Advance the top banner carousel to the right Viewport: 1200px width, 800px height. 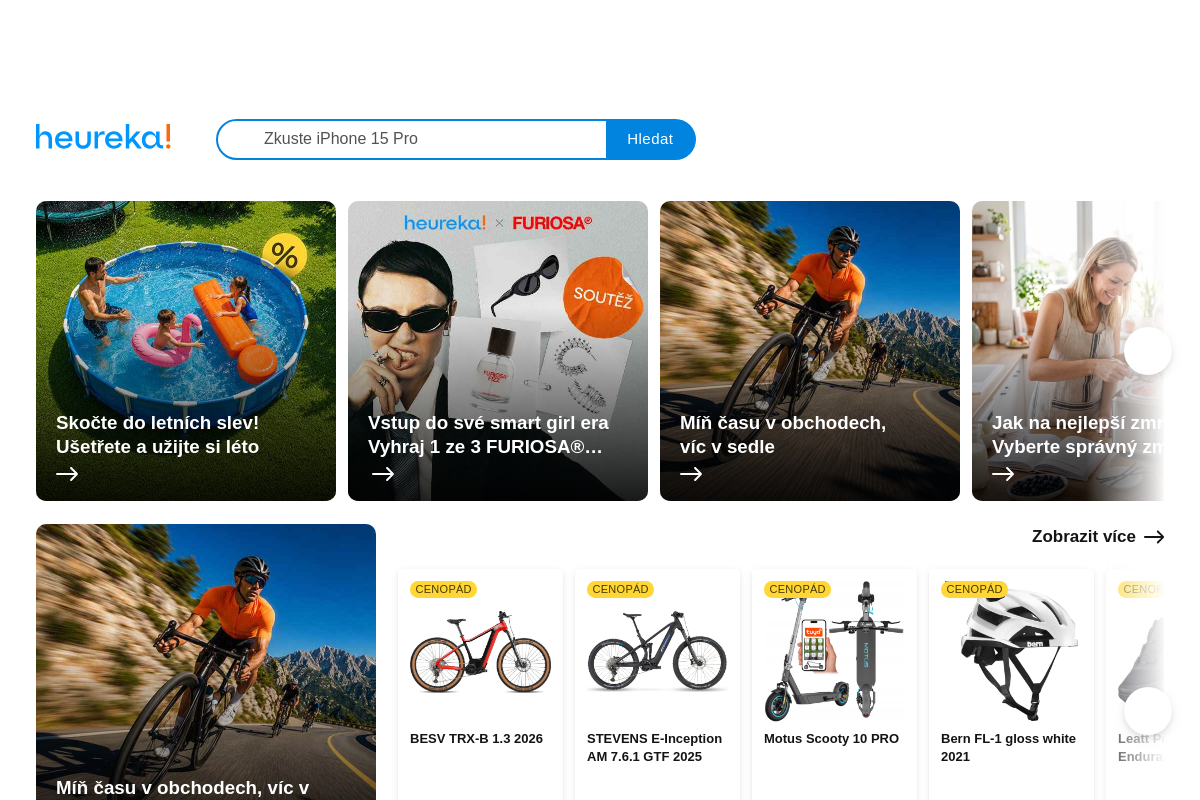[1148, 351]
